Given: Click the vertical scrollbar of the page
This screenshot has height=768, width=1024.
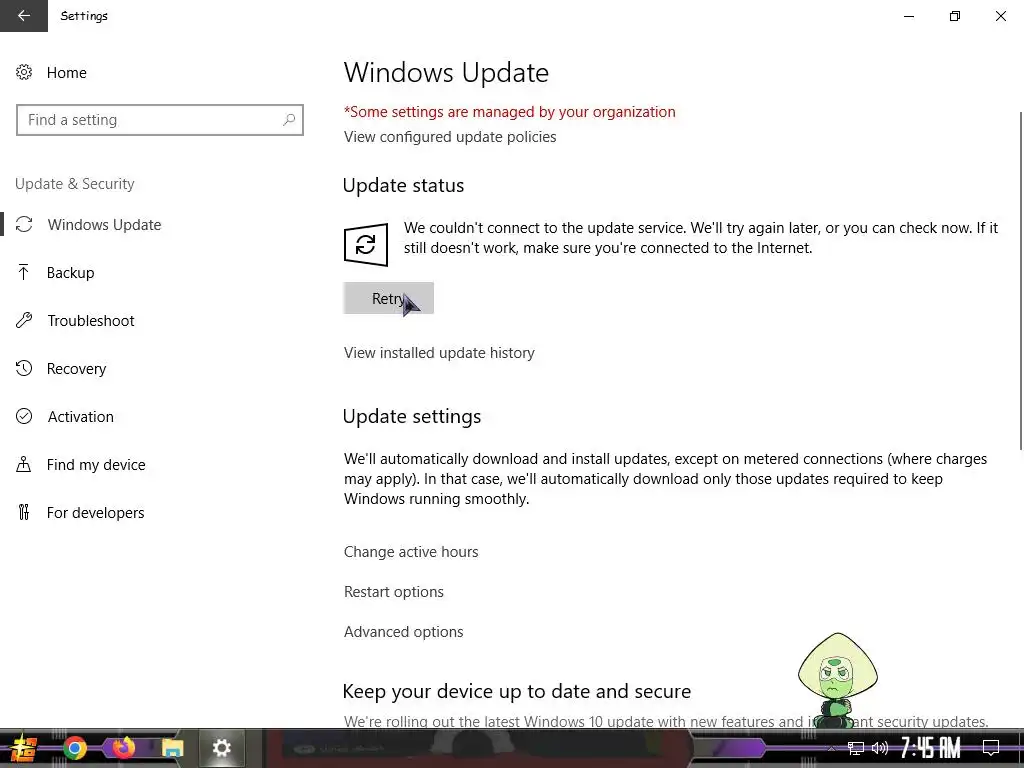Looking at the screenshot, I should (1021, 281).
